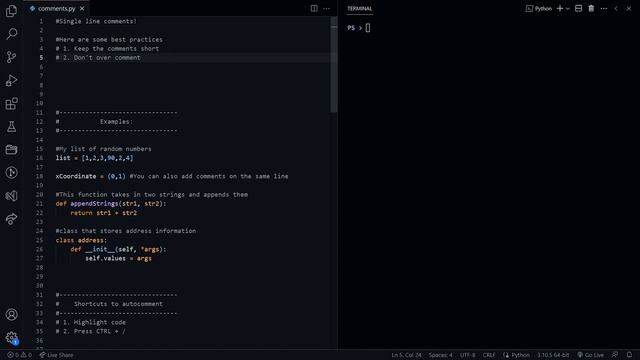Open the Live Share activity bar icon
Screen dimensions: 640x360
click(x=11, y=219)
